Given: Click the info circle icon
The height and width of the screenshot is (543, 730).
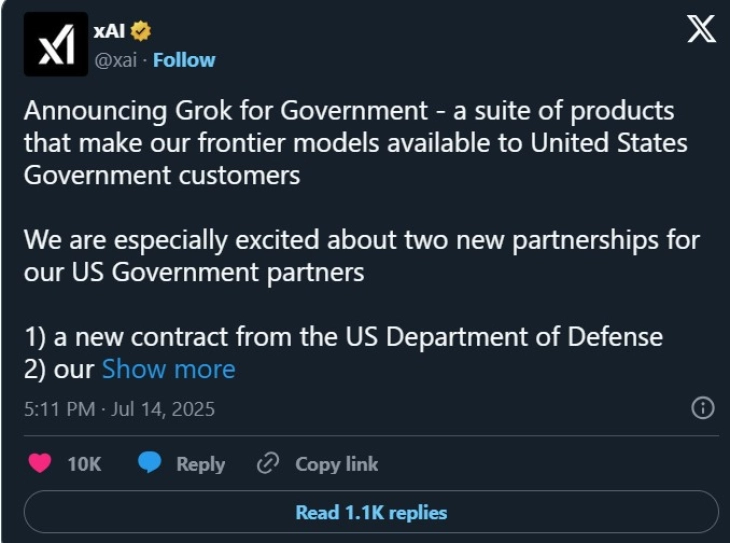Looking at the screenshot, I should point(703,408).
